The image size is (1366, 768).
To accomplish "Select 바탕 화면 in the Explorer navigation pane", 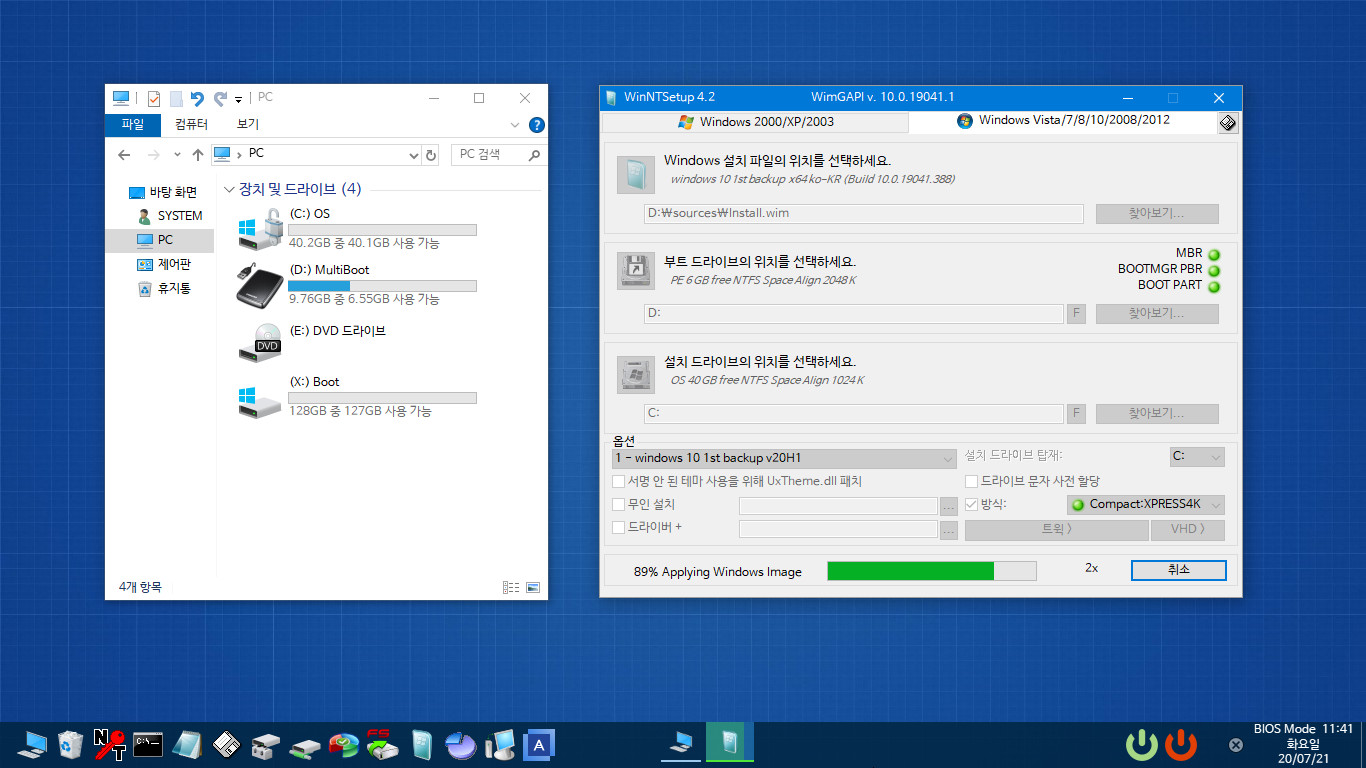I will tap(163, 192).
